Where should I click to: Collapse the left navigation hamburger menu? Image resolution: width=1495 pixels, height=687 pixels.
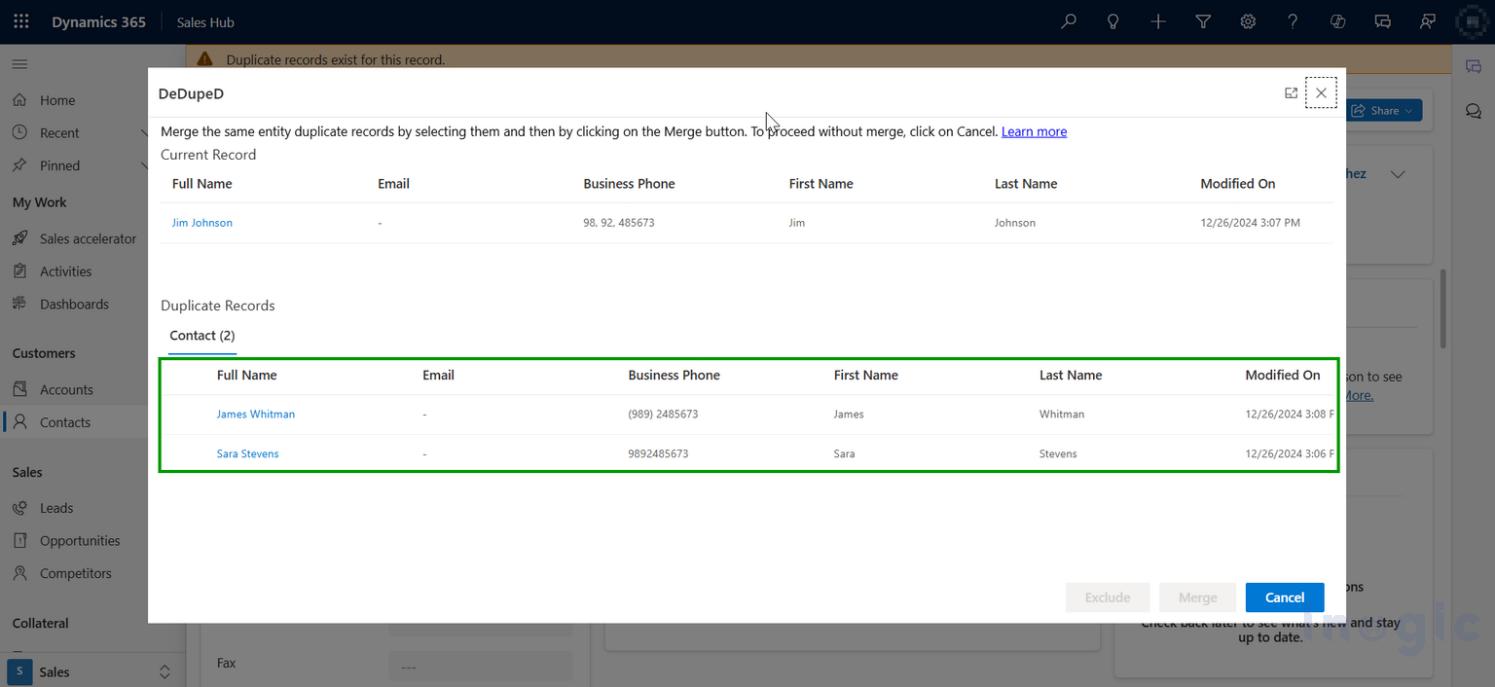coord(20,64)
